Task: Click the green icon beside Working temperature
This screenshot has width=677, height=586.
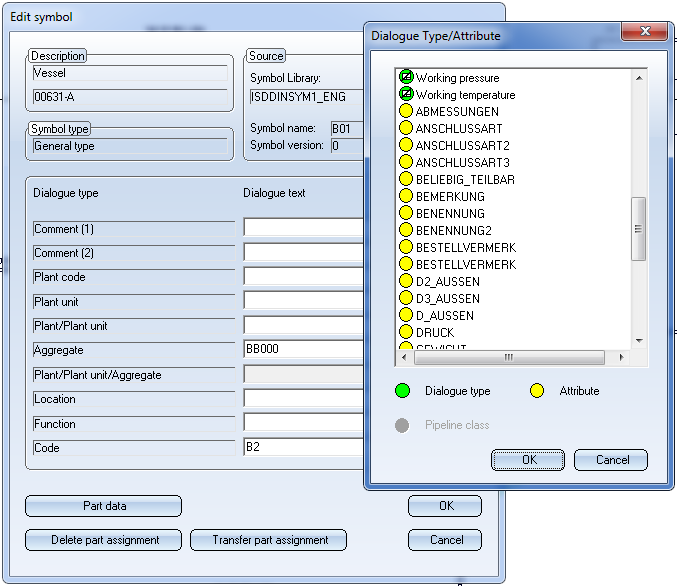Action: (406, 95)
